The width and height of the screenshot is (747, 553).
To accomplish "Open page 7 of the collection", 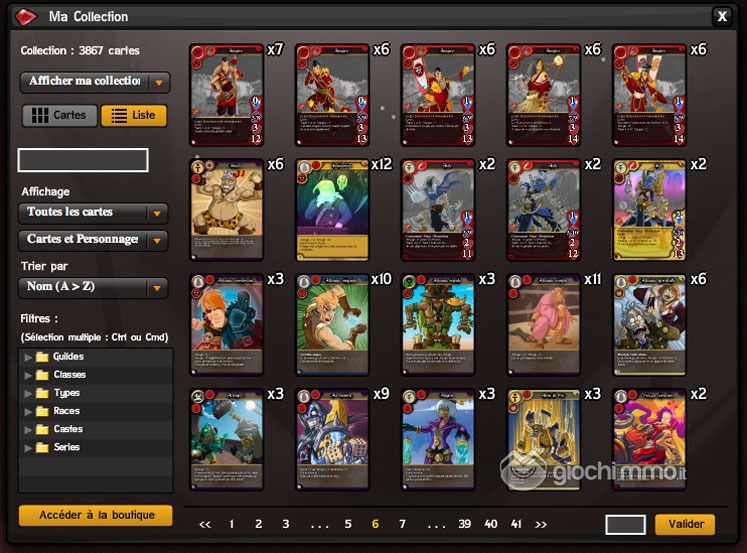I will click(403, 524).
